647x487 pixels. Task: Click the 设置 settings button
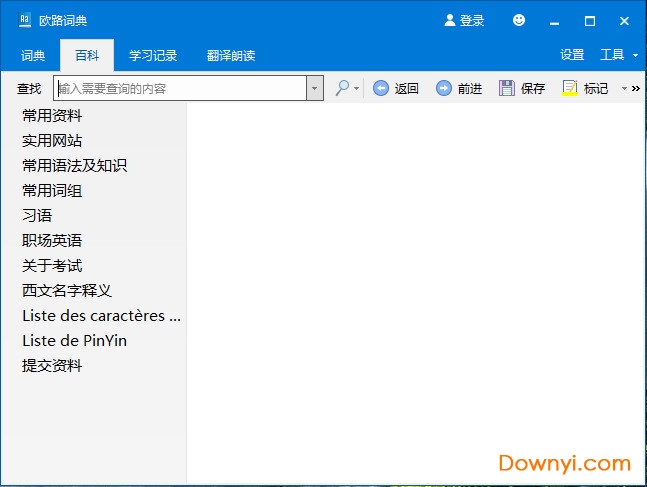[x=572, y=55]
